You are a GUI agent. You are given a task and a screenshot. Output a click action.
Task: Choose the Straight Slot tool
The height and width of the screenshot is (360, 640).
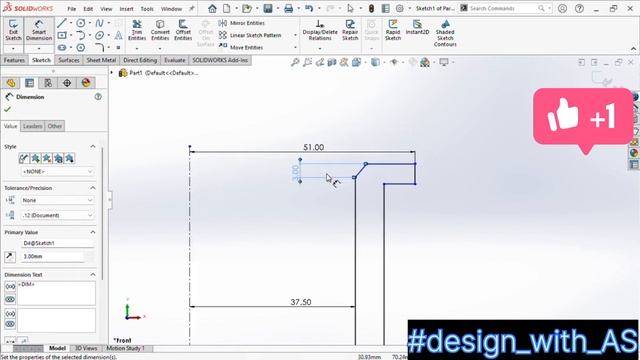pos(62,48)
